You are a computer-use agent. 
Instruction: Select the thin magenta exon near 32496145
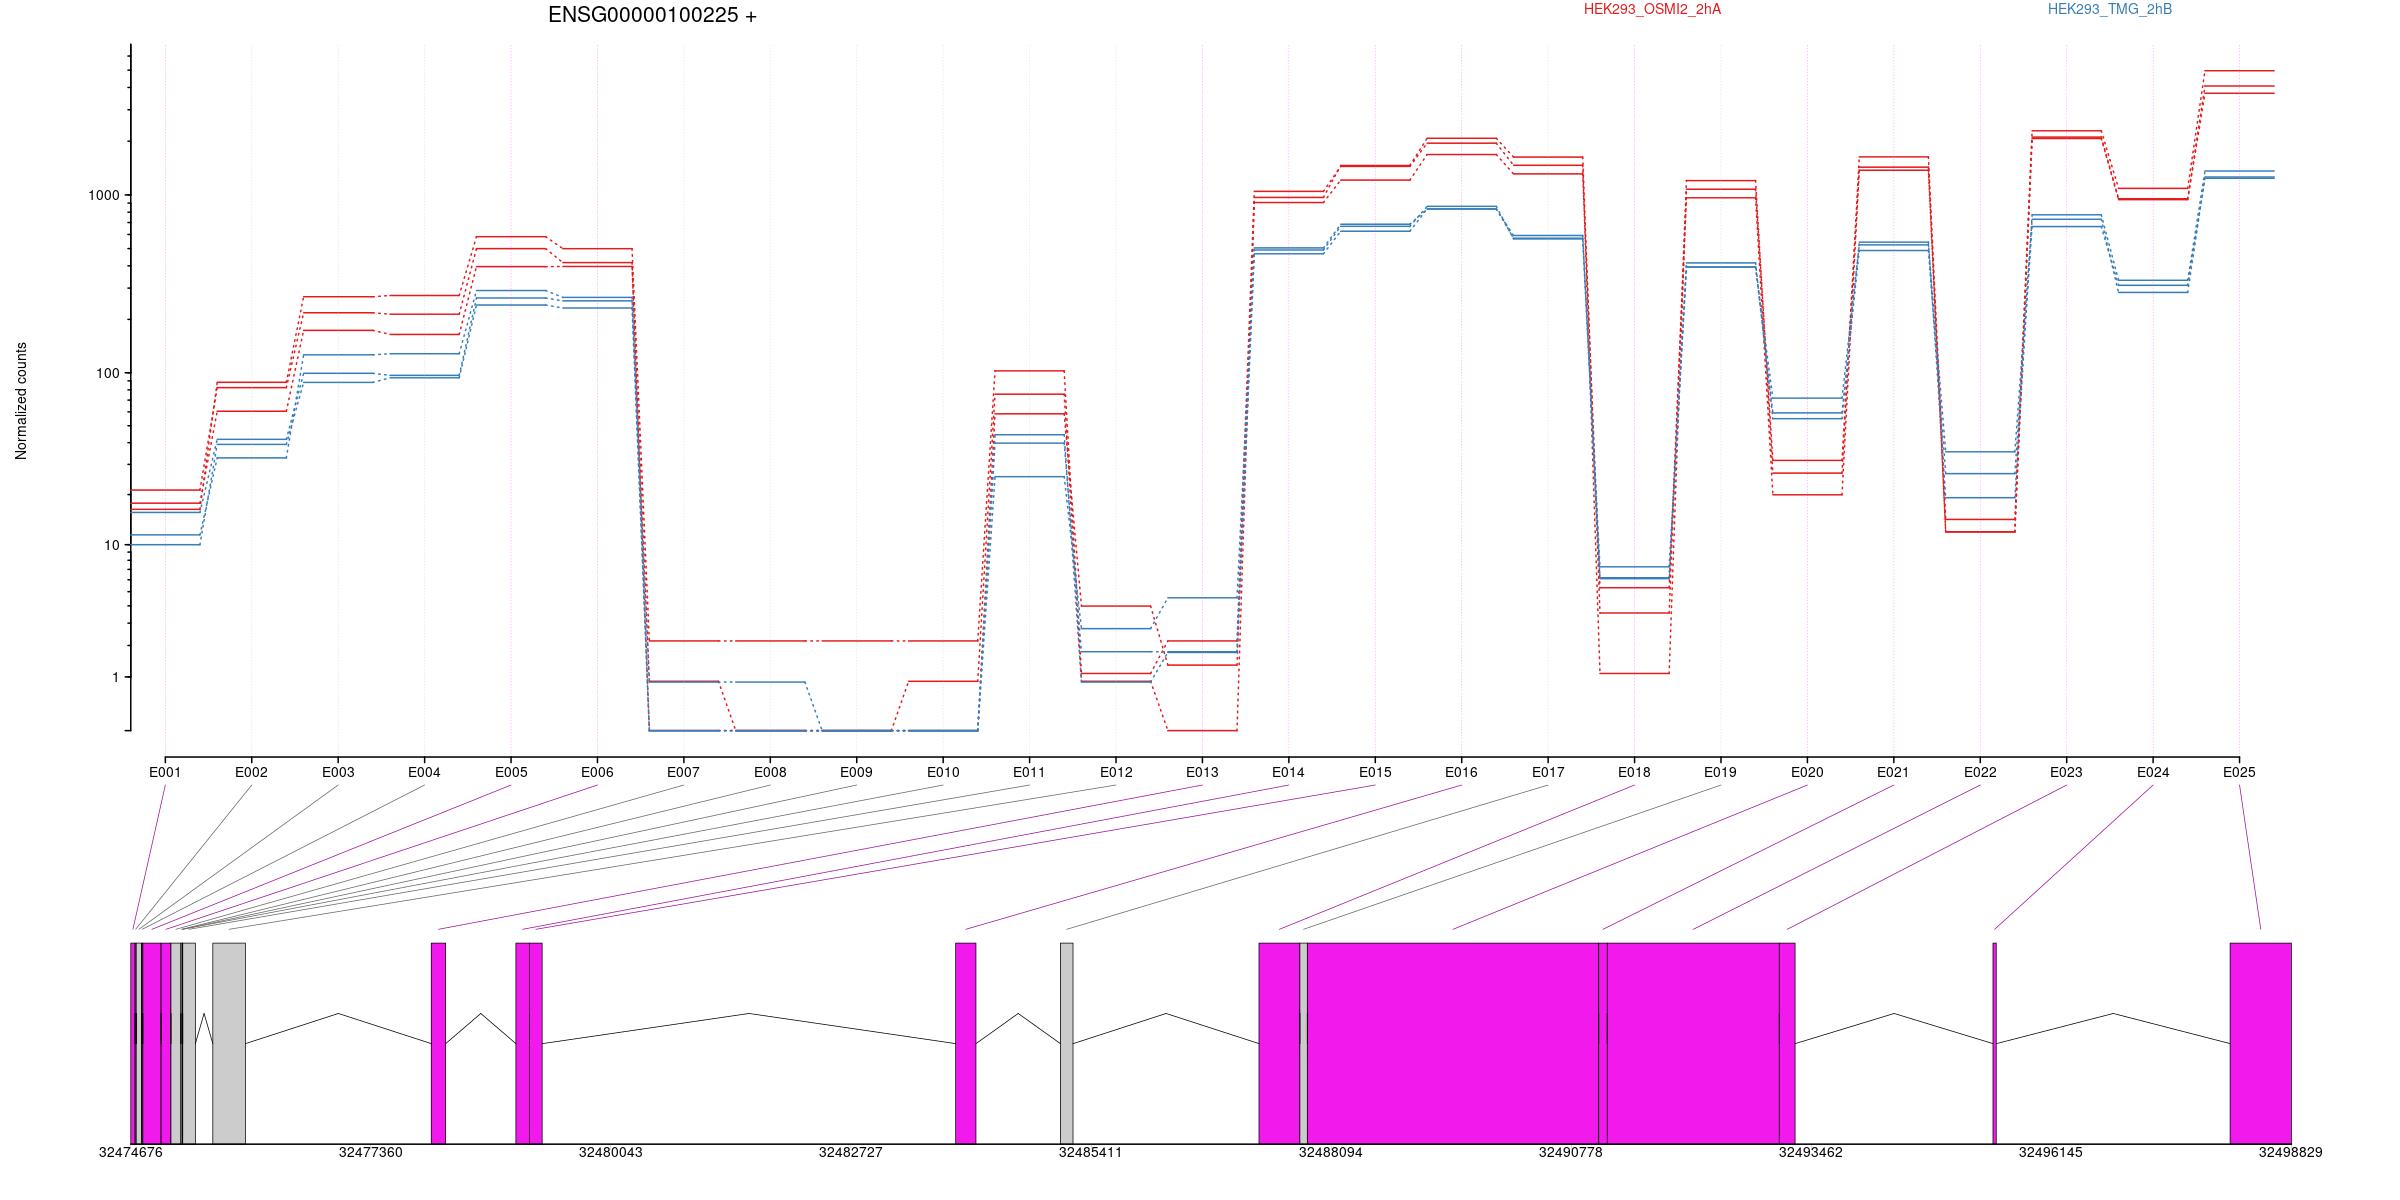coord(1994,1043)
